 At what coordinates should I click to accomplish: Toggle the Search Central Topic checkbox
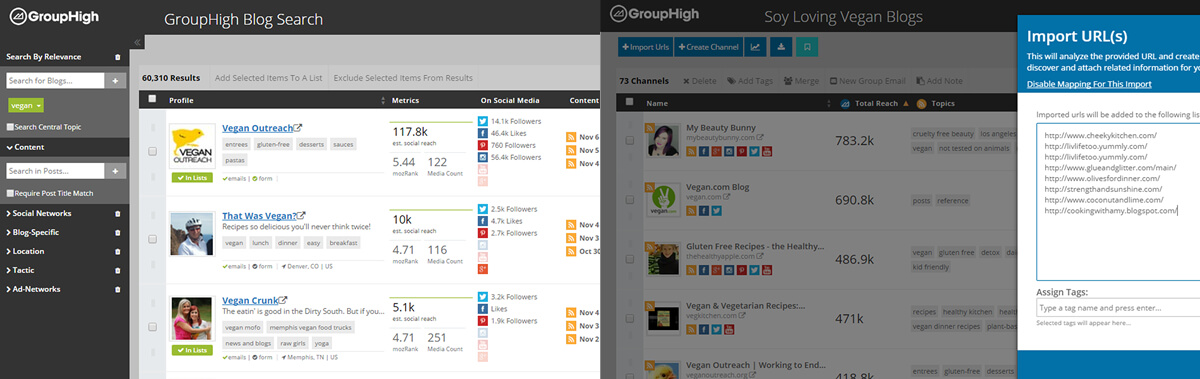[10, 127]
